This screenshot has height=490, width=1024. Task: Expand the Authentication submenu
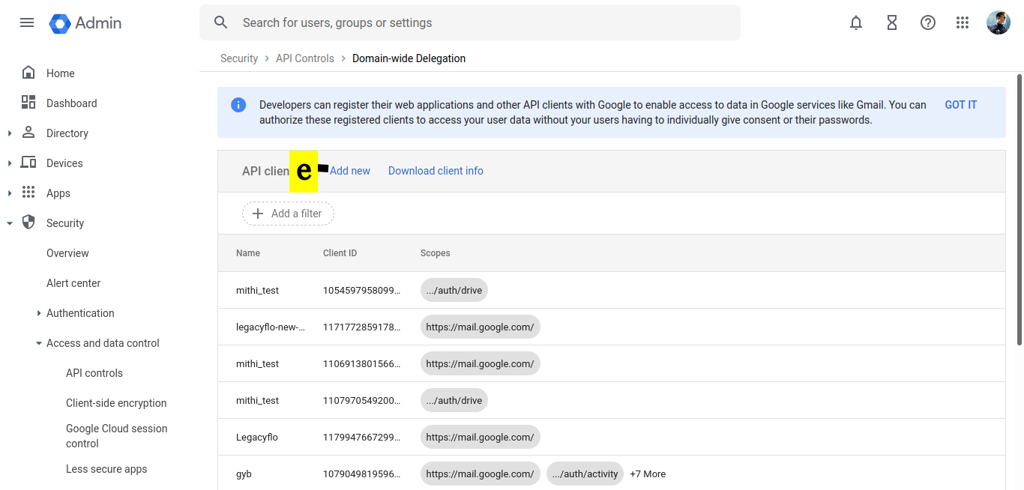point(39,313)
